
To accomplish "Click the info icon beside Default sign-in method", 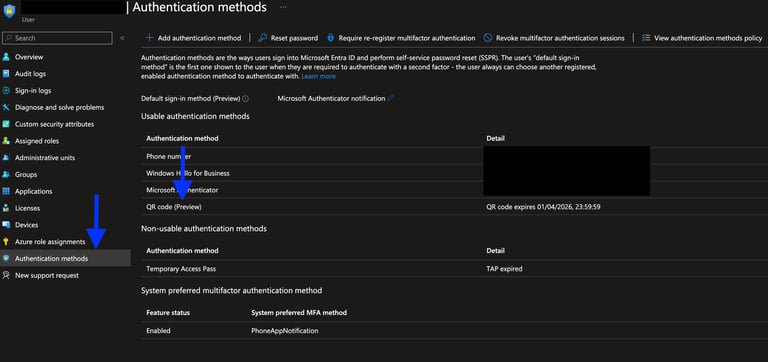I will click(x=245, y=98).
